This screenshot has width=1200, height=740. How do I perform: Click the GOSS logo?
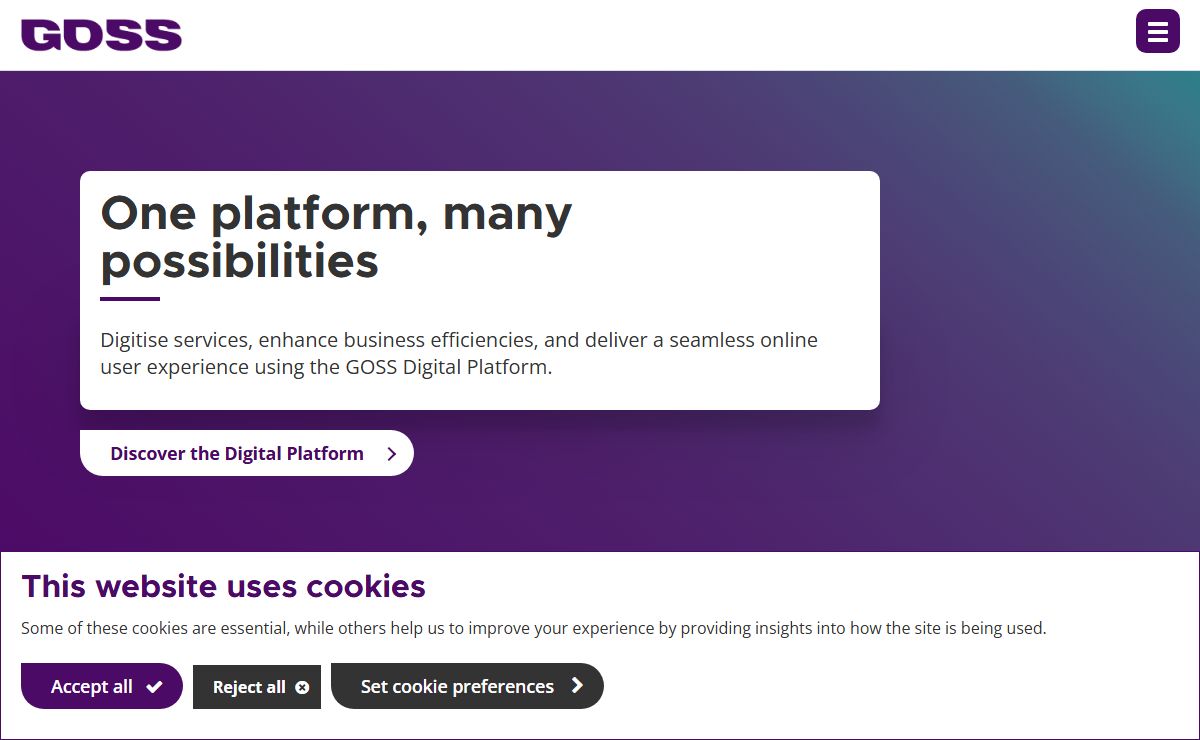coord(101,35)
